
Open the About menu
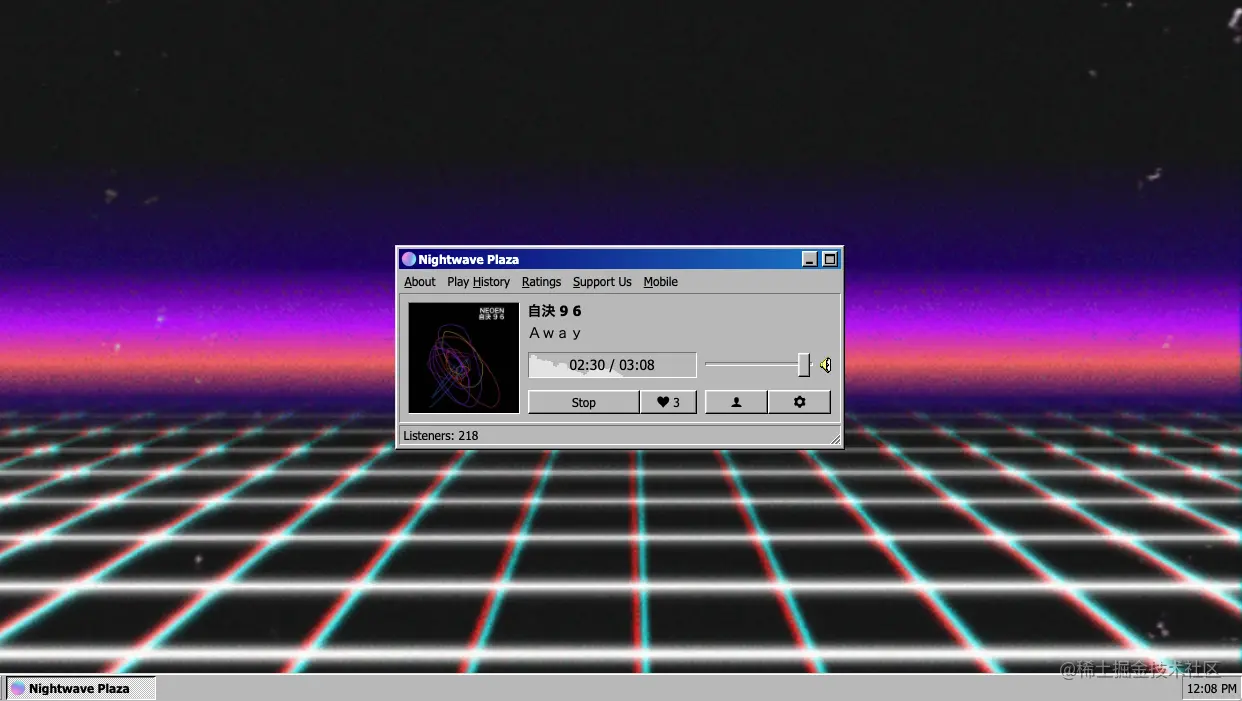coord(420,282)
